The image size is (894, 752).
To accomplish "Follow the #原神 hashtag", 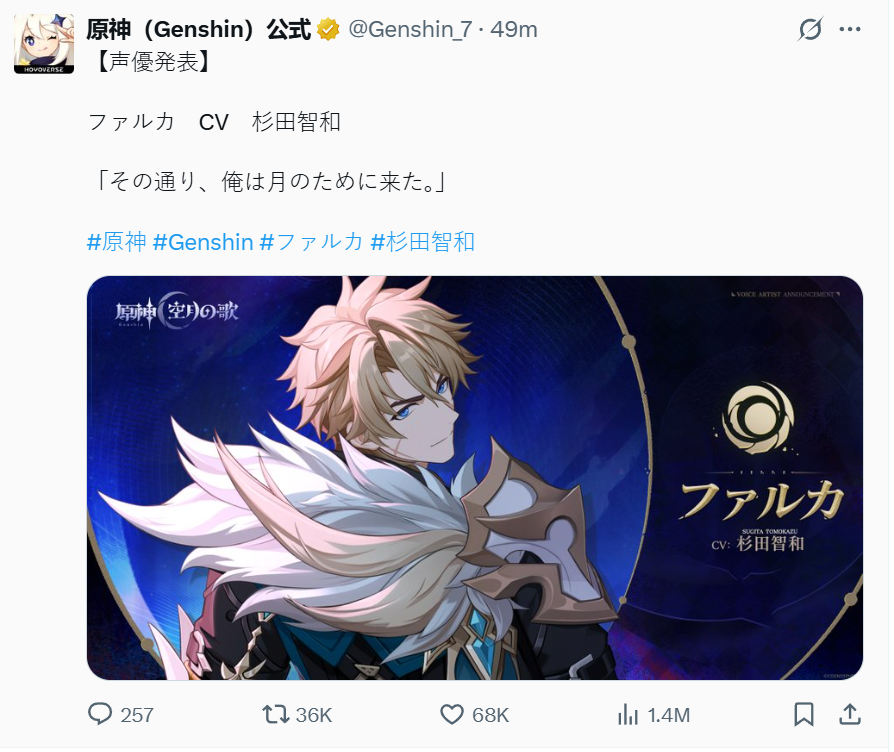I will pyautogui.click(x=117, y=242).
